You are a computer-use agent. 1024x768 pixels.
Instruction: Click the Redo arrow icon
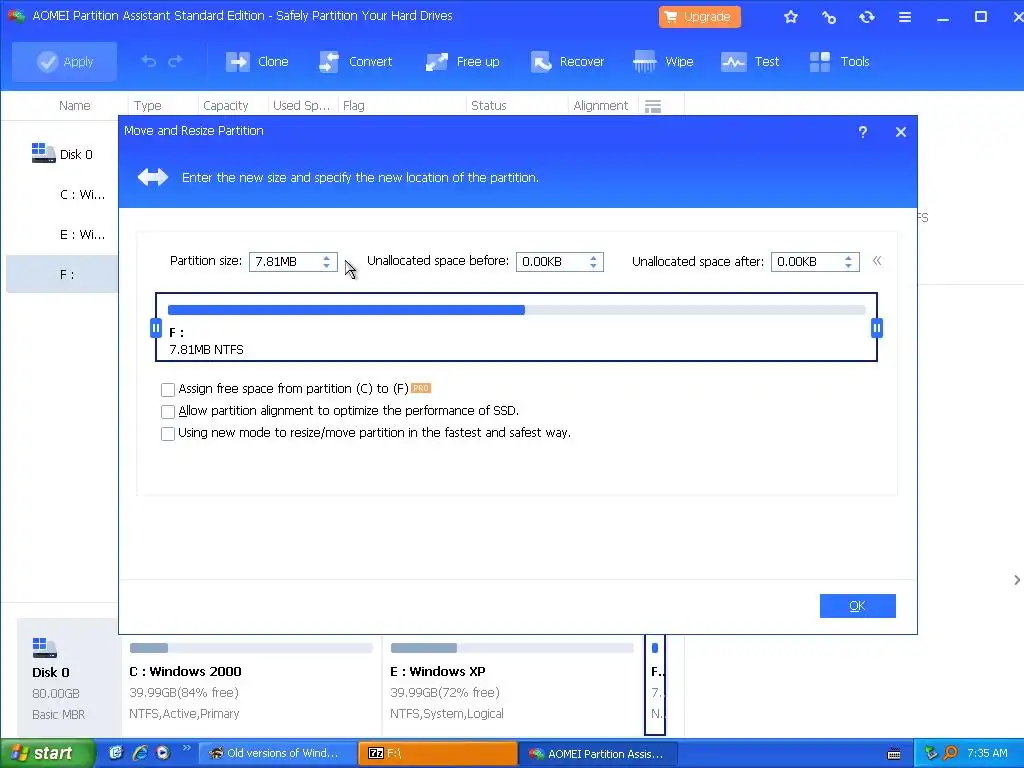tap(175, 61)
